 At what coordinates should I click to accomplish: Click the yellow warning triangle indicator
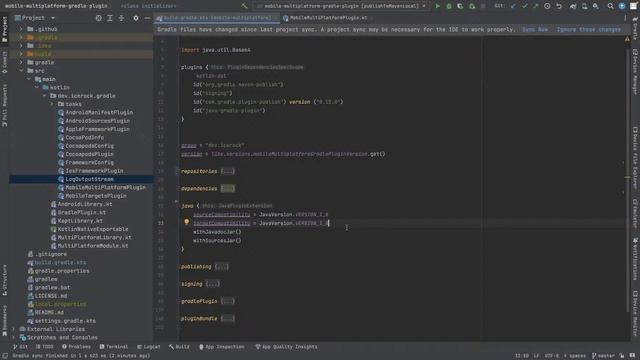(x=627, y=39)
